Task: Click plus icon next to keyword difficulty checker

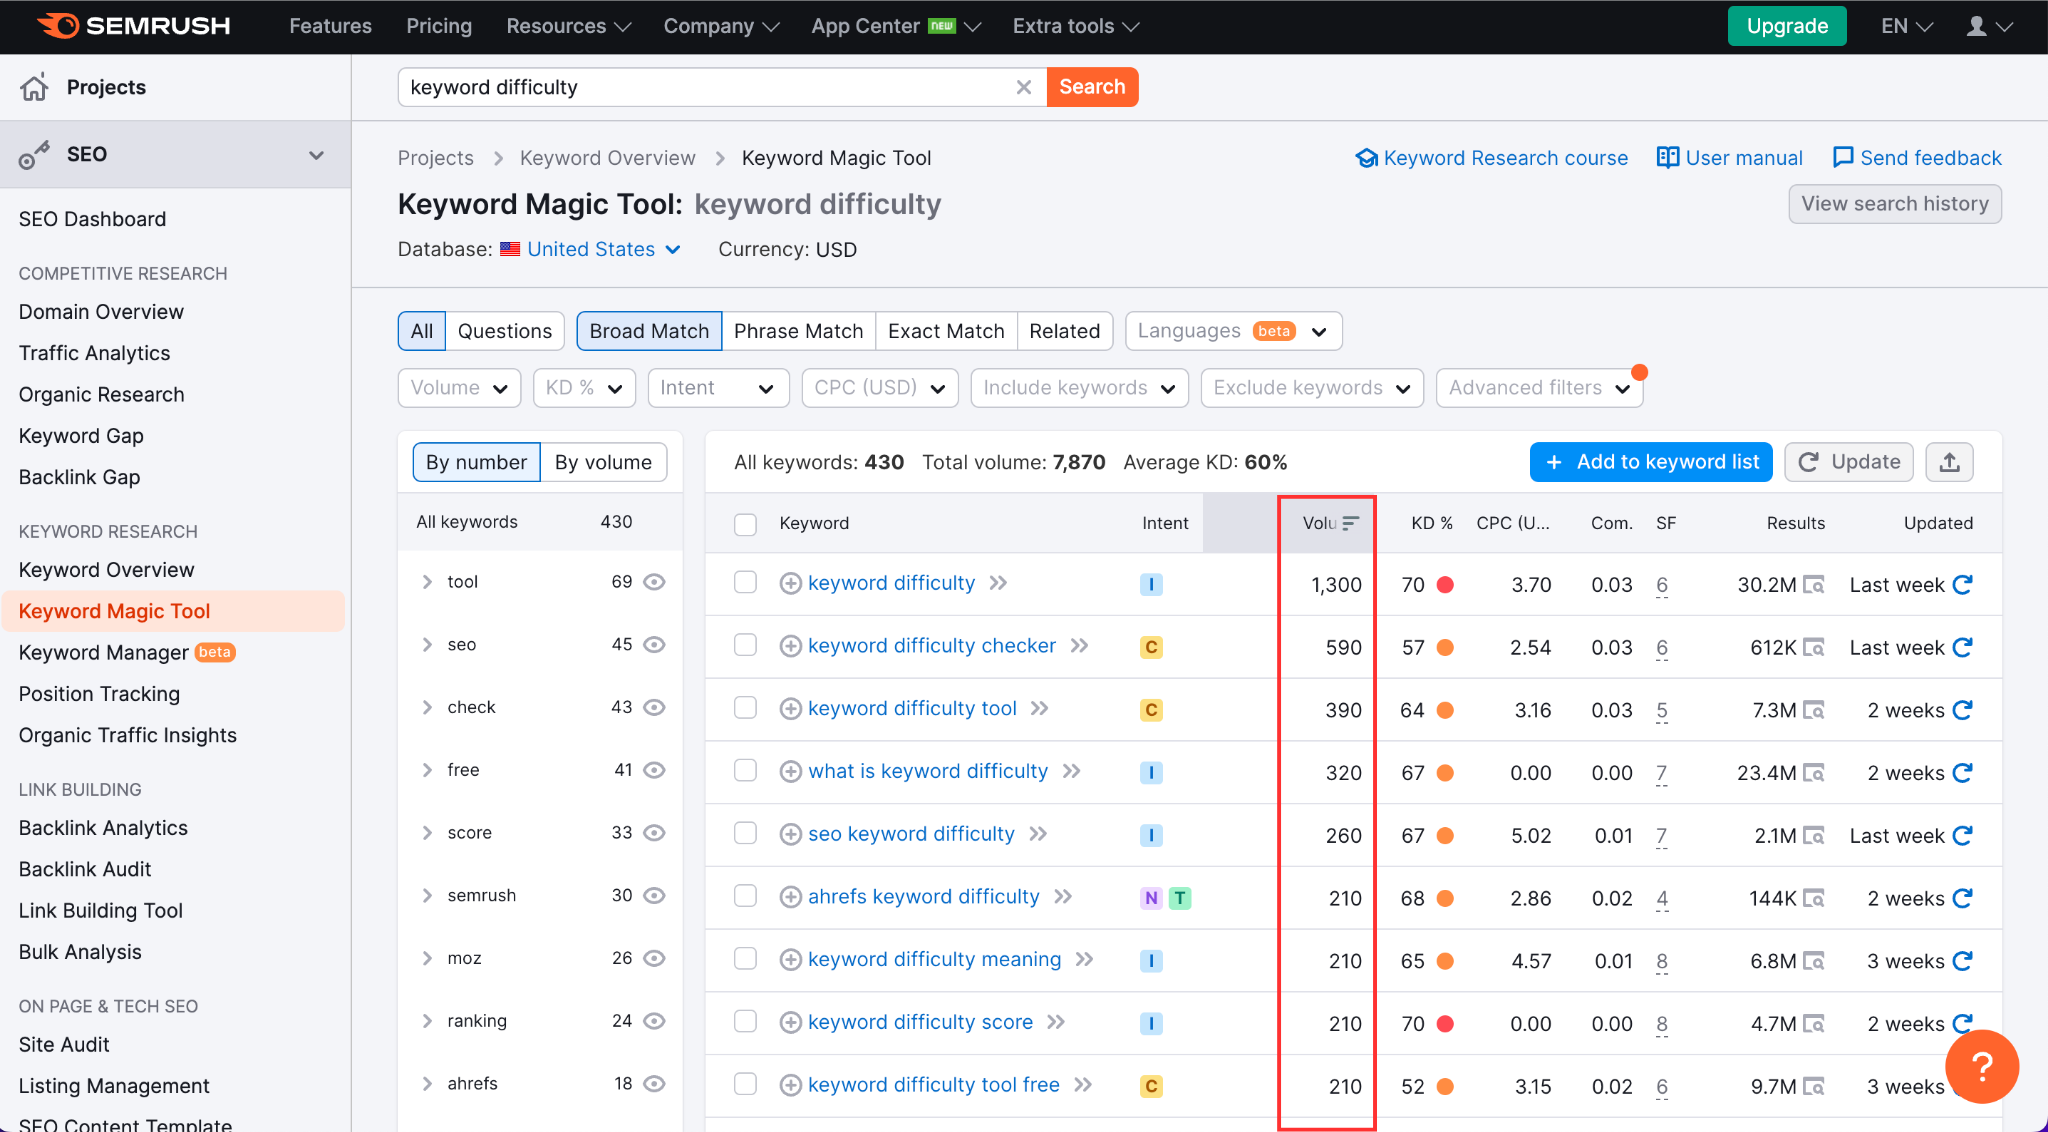Action: pyautogui.click(x=790, y=646)
